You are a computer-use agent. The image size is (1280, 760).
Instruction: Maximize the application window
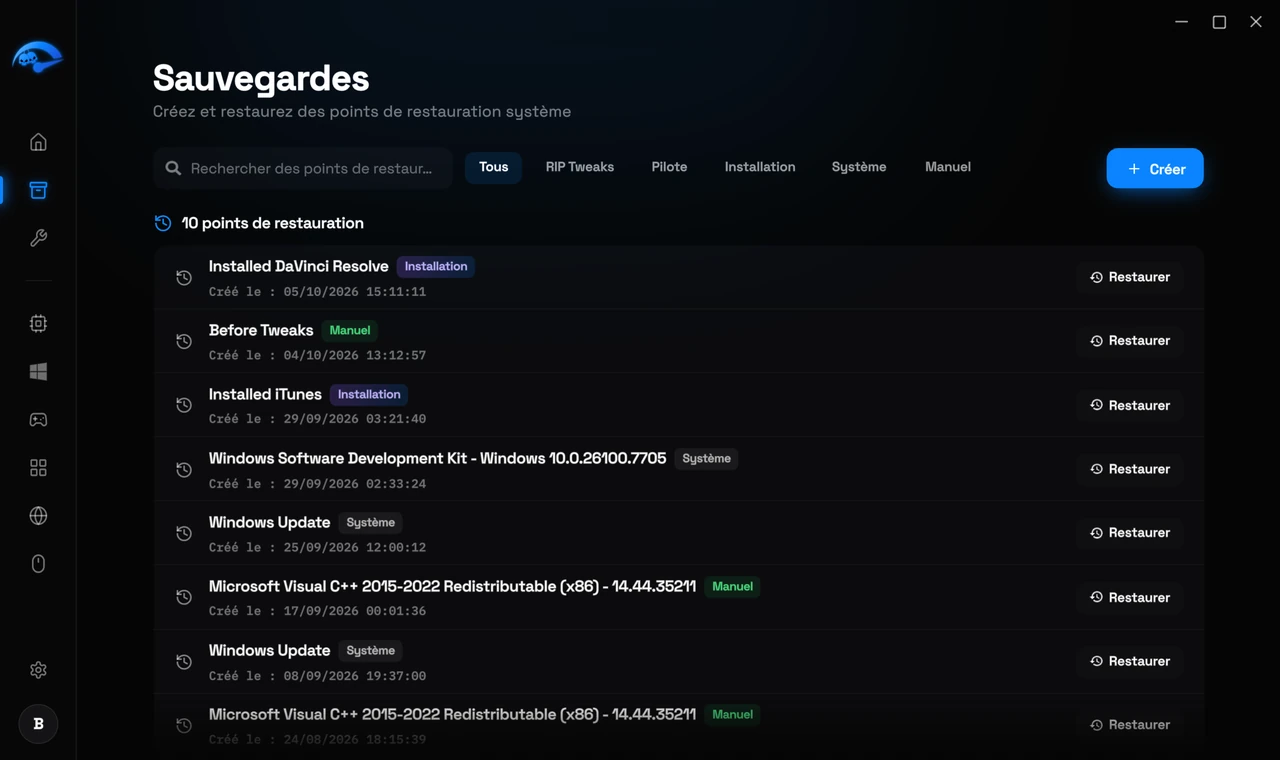click(1219, 22)
